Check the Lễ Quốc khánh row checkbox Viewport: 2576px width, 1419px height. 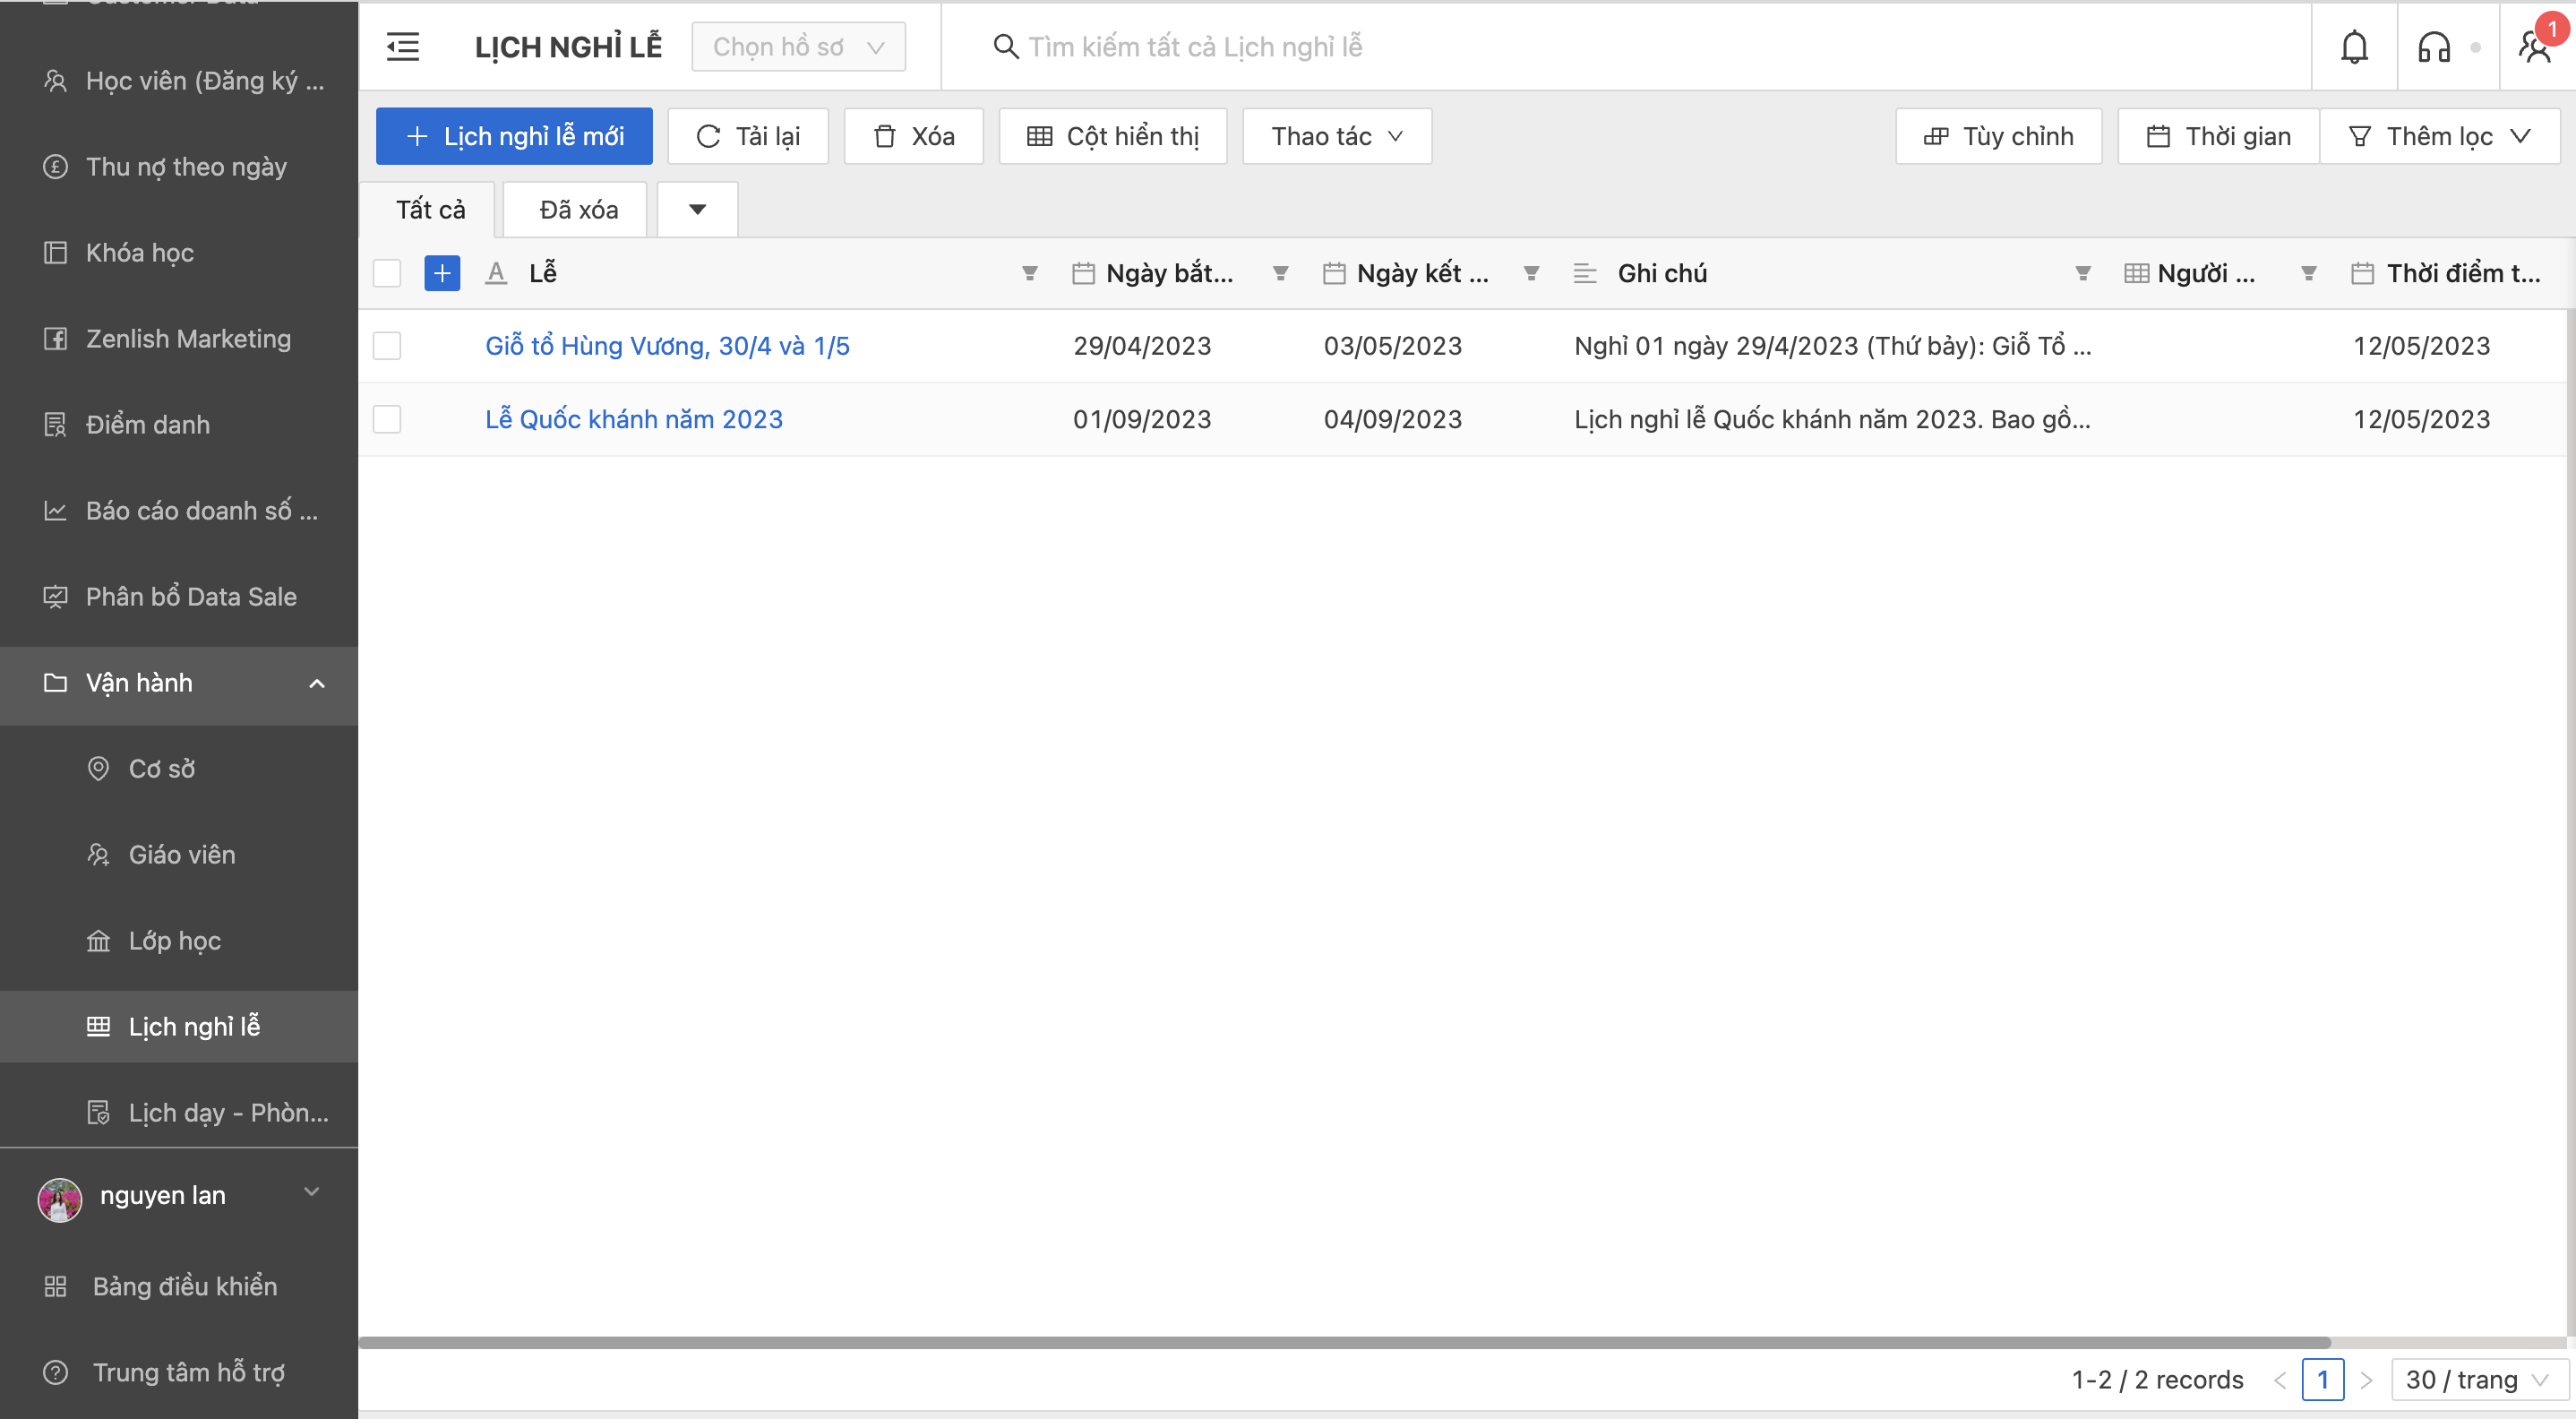387,419
